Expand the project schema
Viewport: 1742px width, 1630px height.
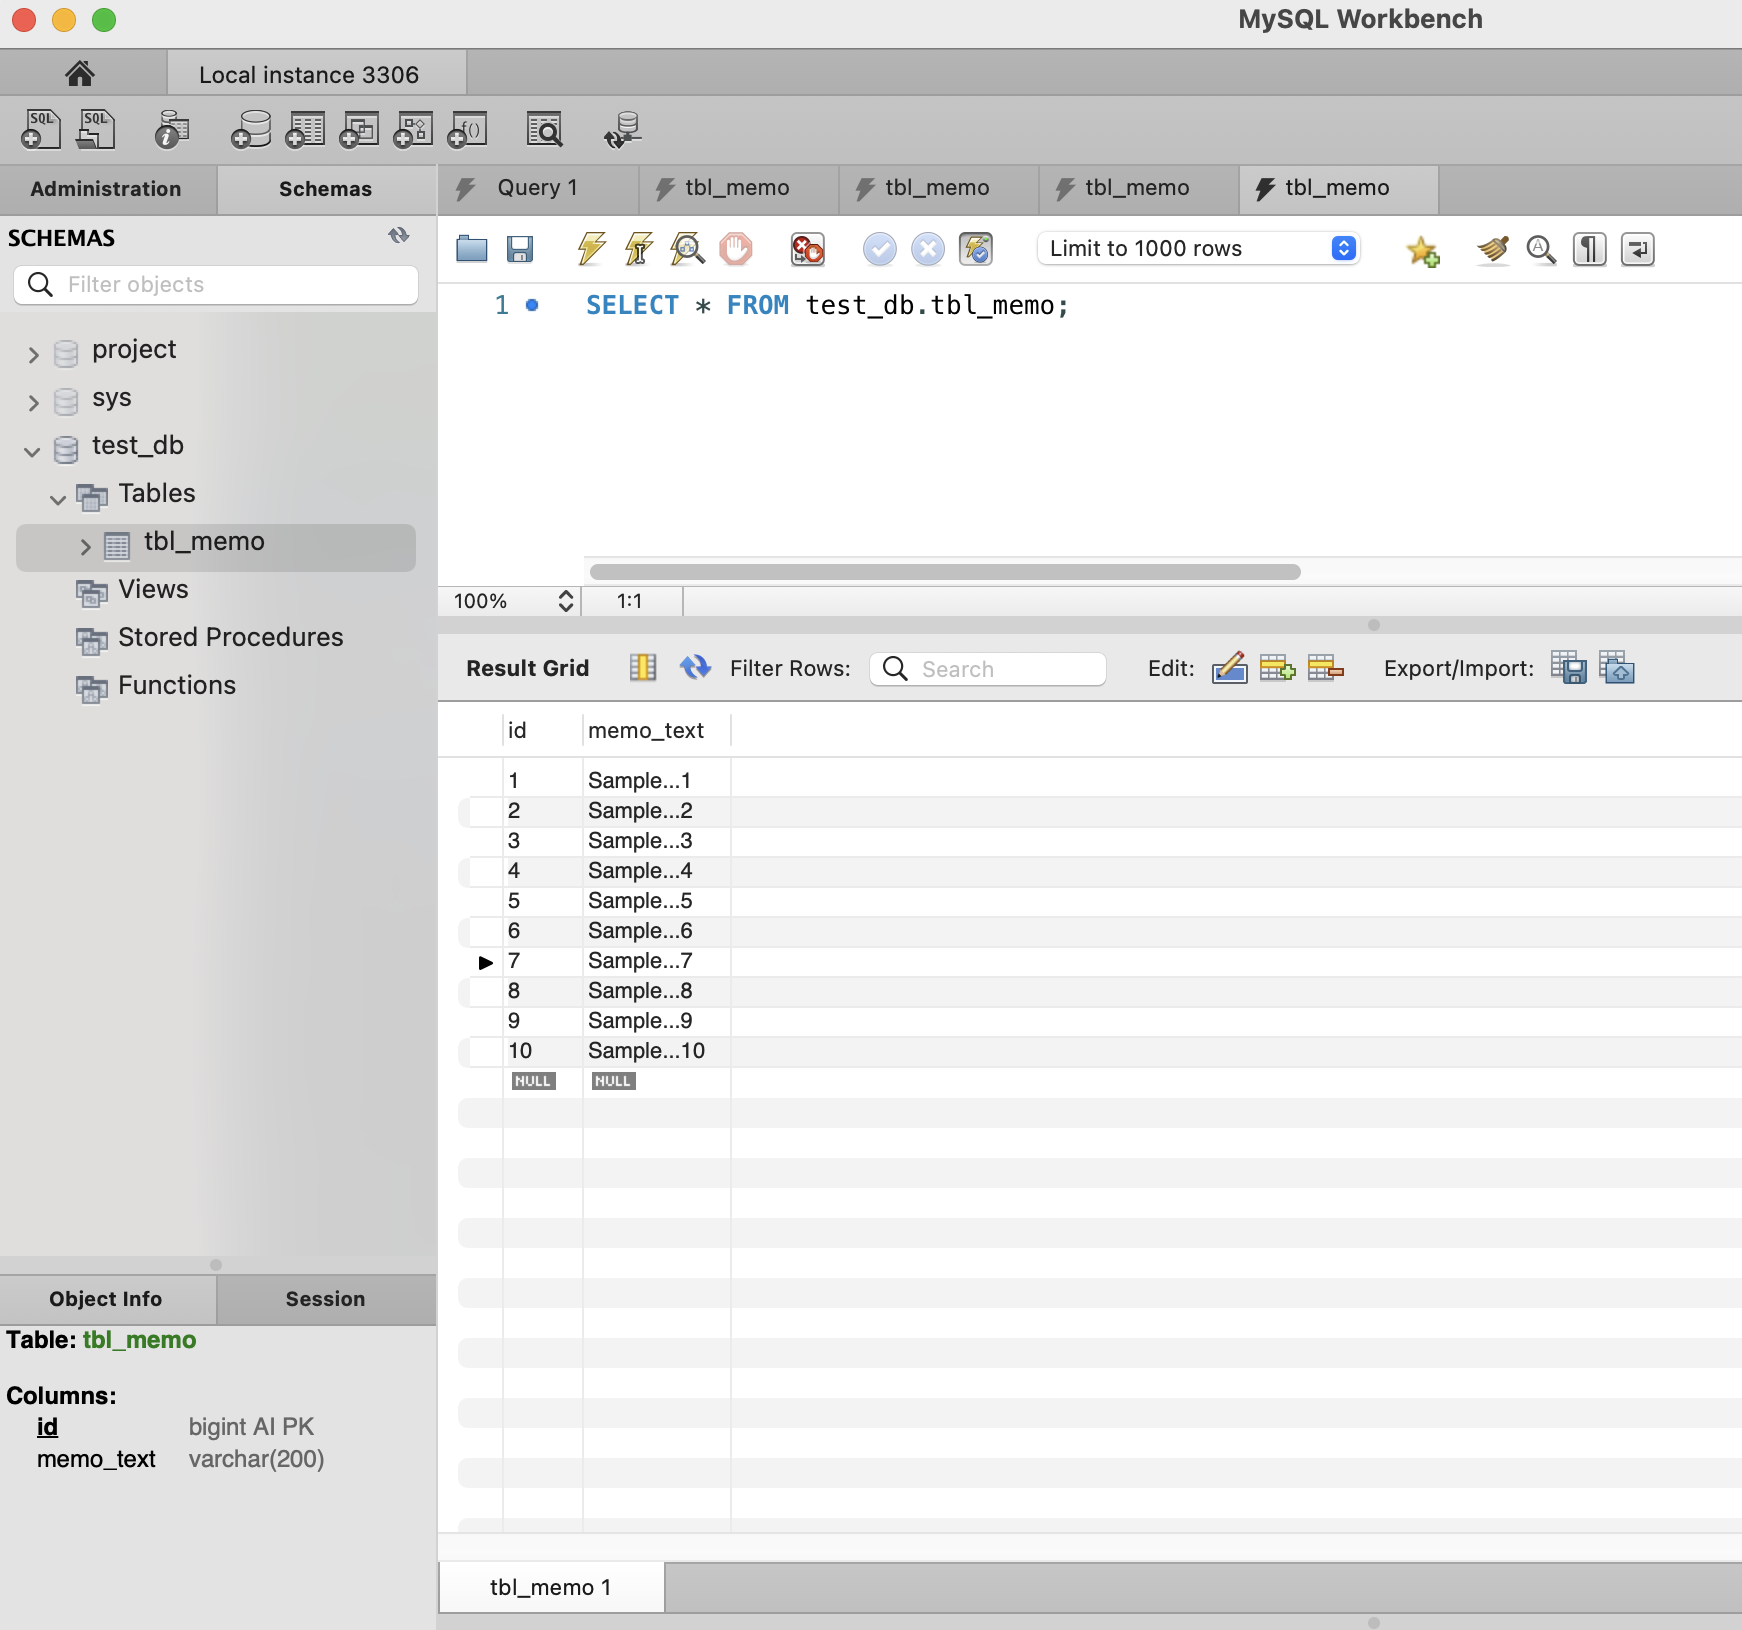pos(33,354)
